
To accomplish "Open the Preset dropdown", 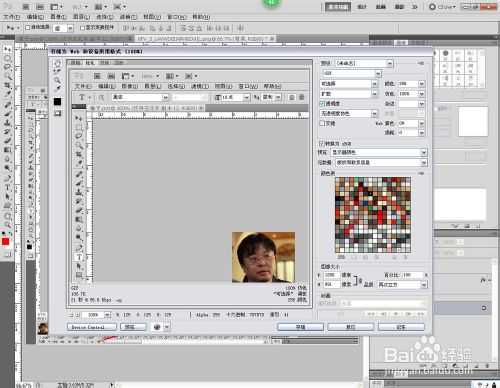I will tap(364, 63).
